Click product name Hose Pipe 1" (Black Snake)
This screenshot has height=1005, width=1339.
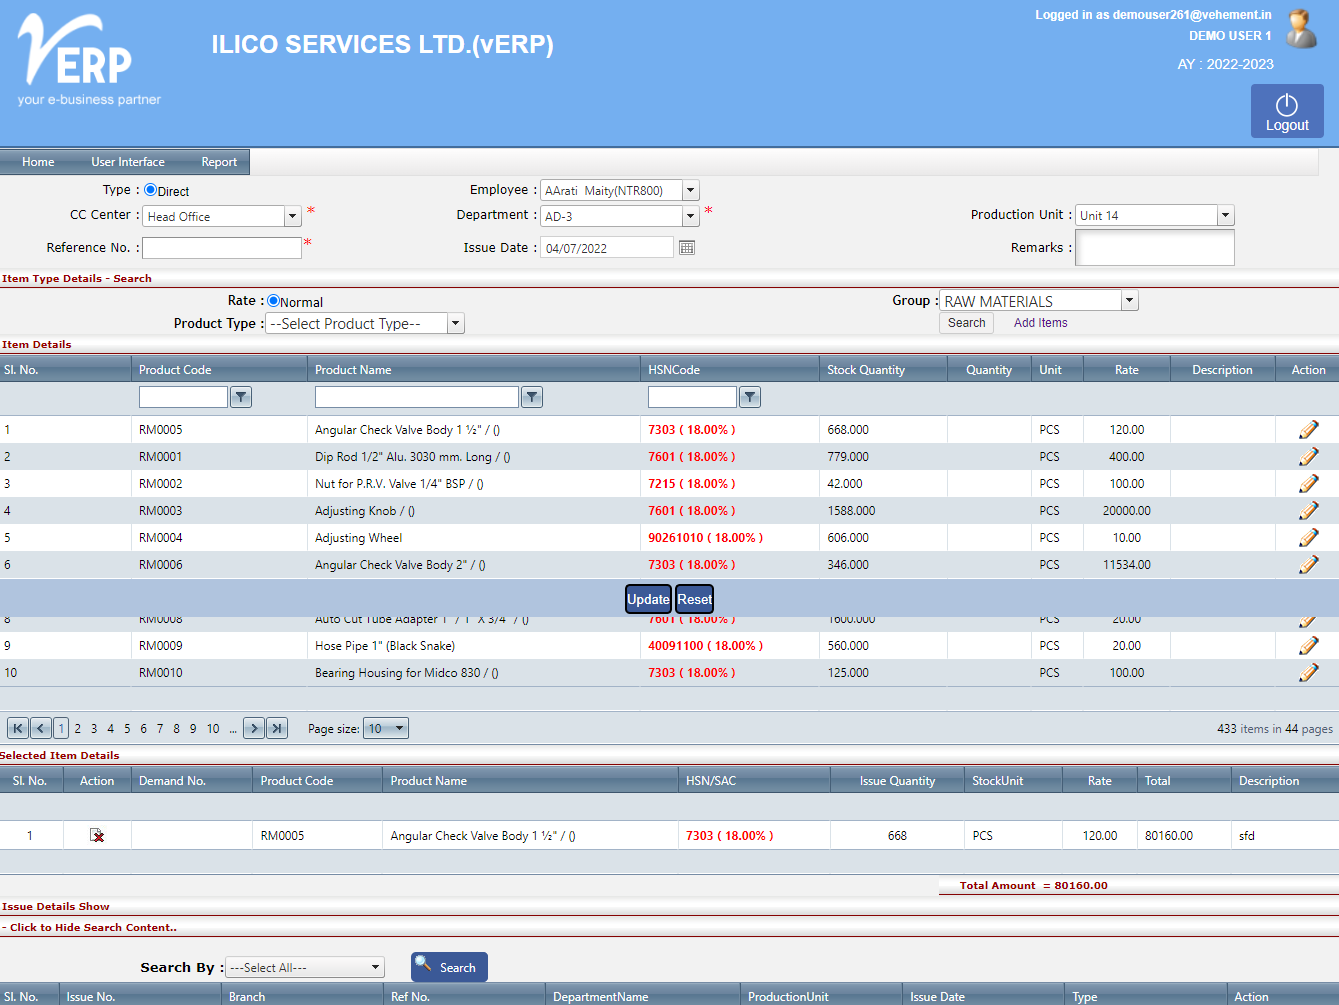click(x=385, y=646)
